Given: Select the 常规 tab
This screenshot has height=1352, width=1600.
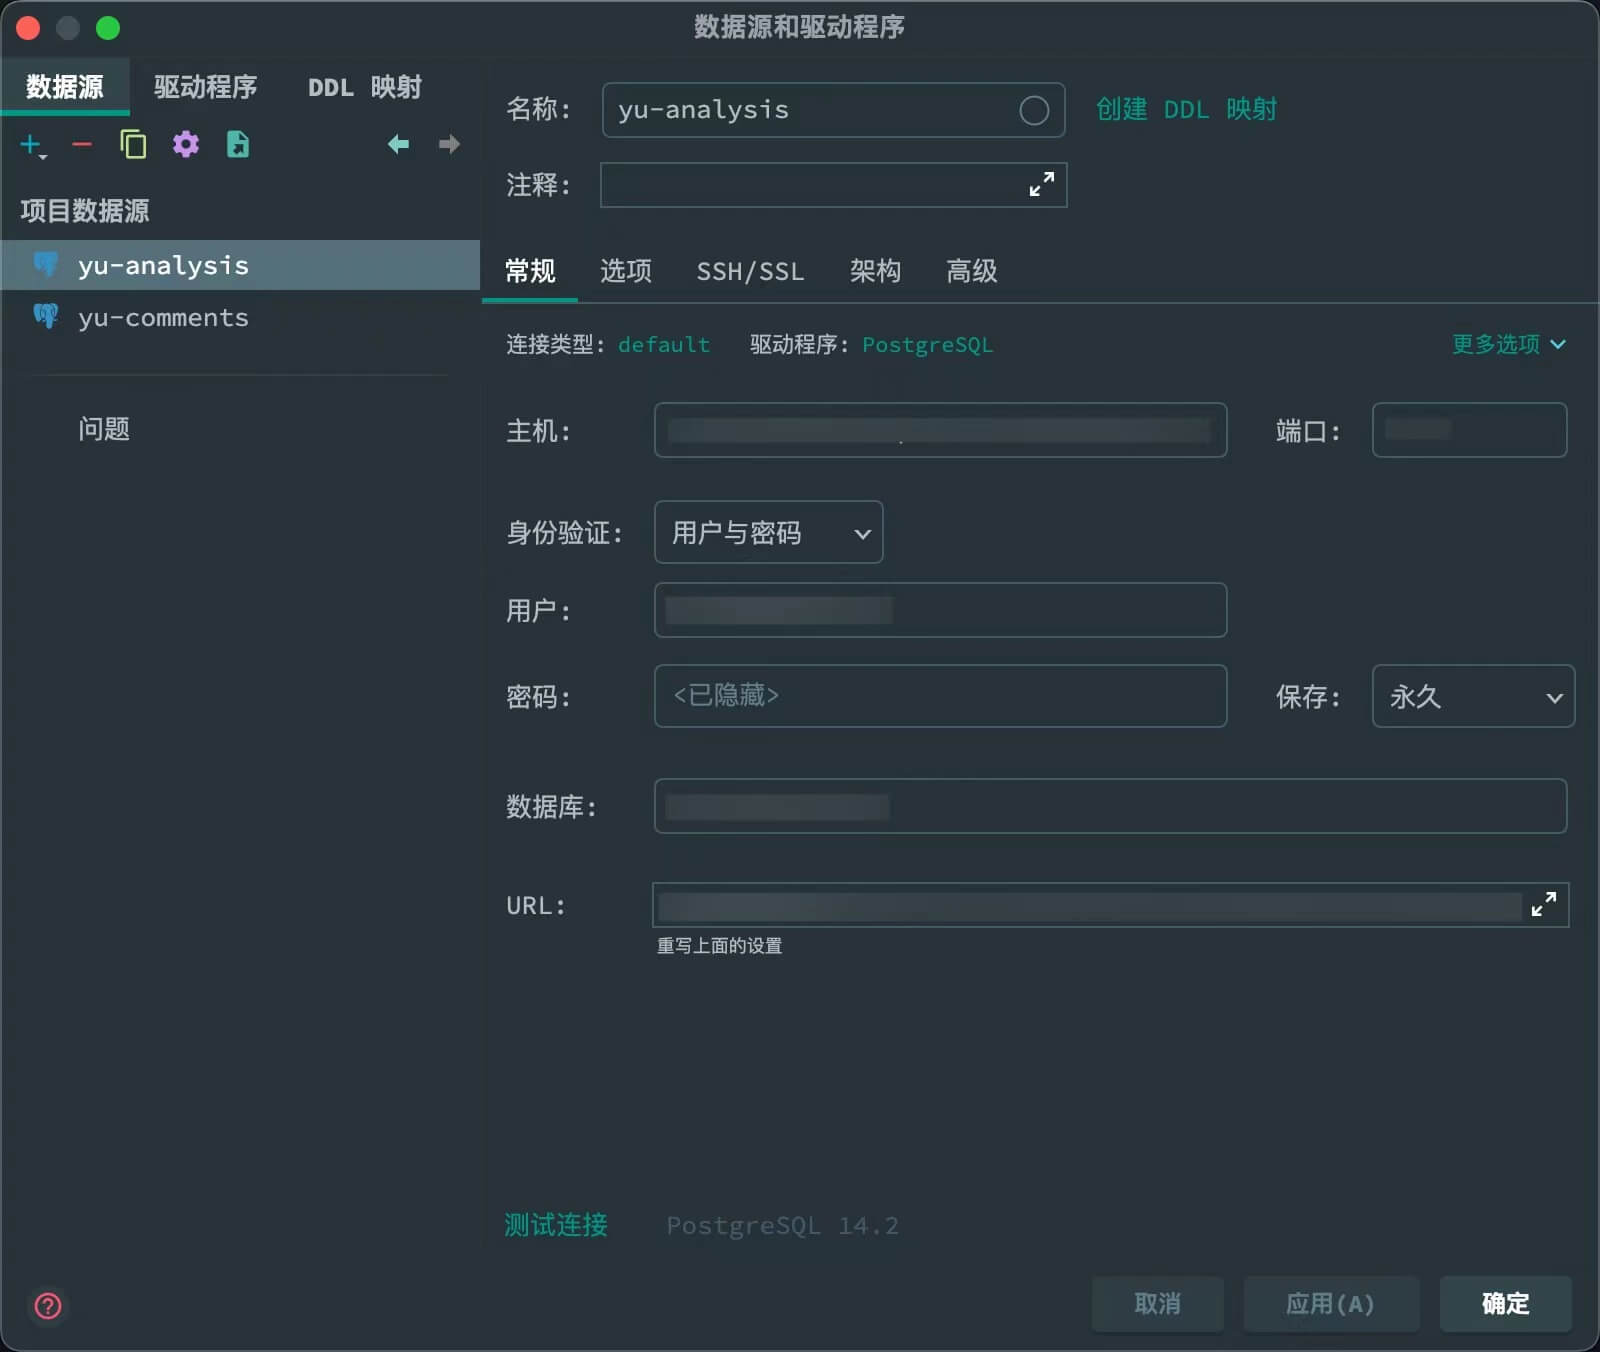Looking at the screenshot, I should (530, 271).
